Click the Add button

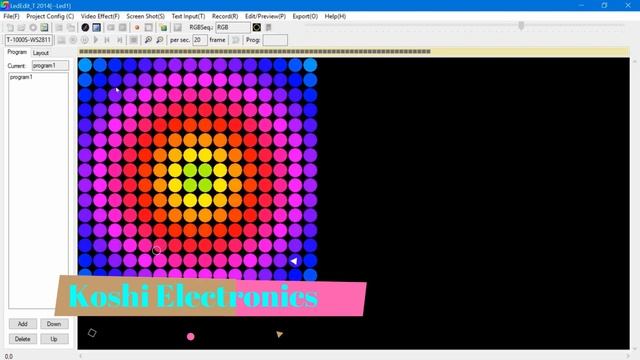click(23, 324)
